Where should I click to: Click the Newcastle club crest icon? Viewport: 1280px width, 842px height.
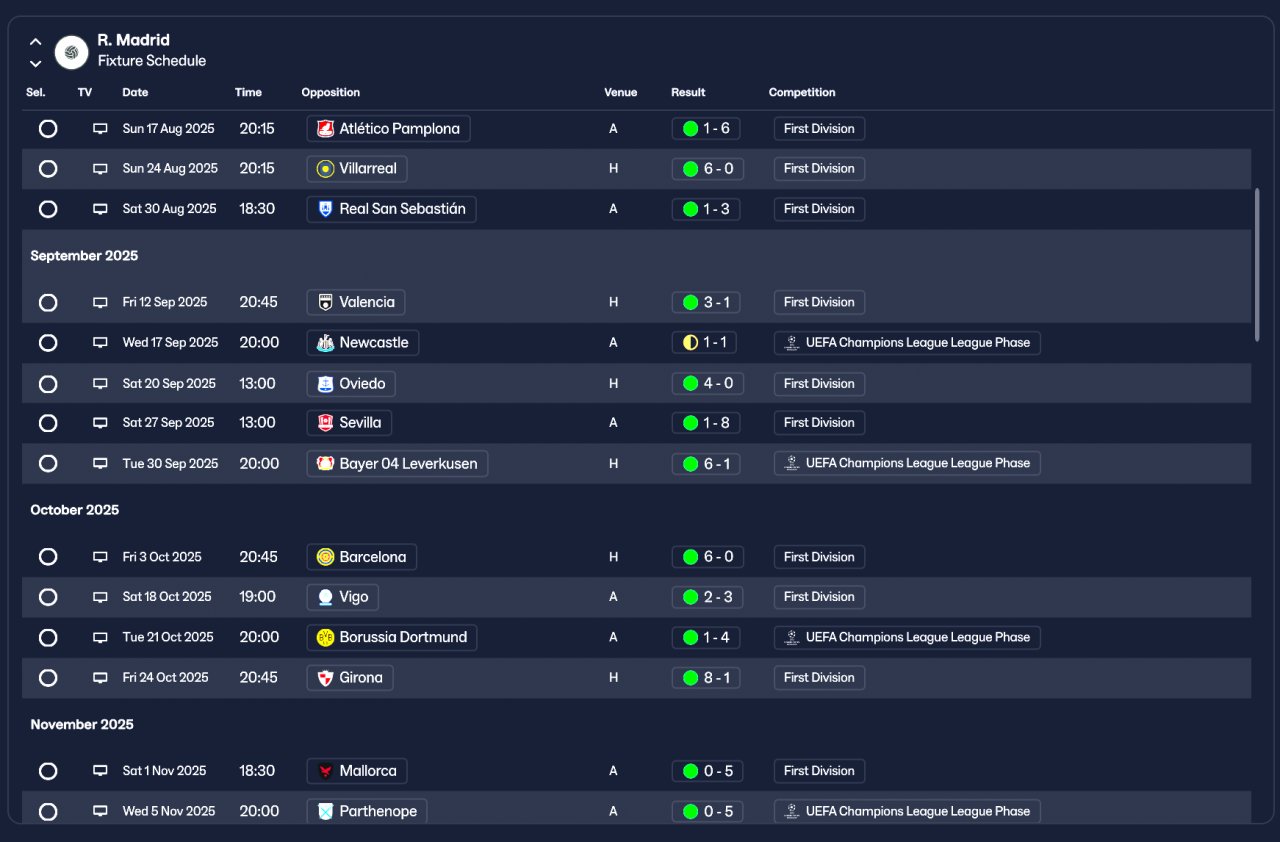325,343
